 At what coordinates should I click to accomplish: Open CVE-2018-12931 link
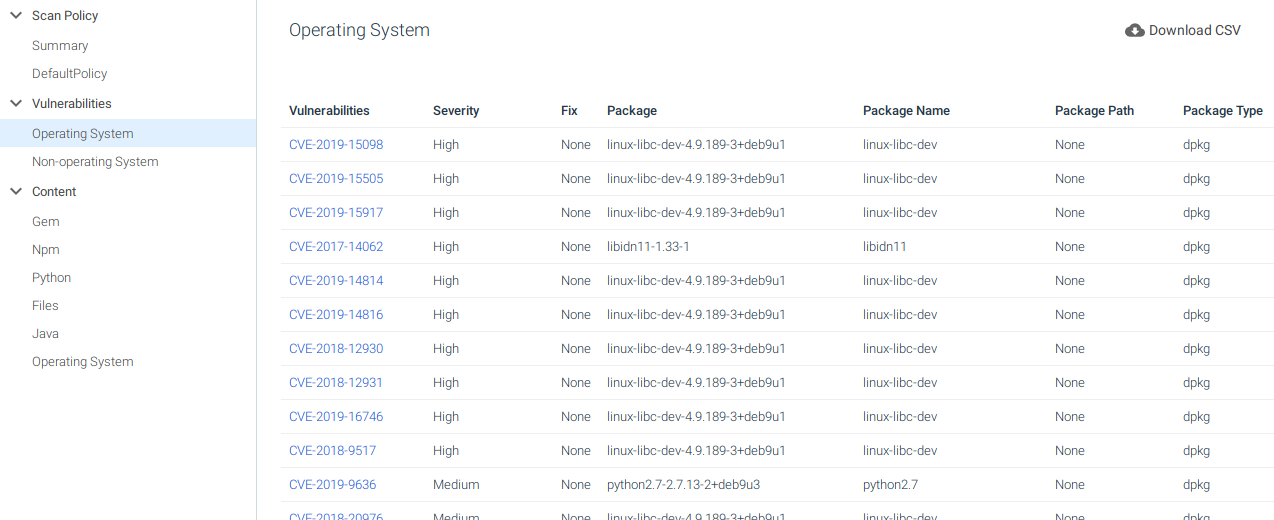coord(336,383)
